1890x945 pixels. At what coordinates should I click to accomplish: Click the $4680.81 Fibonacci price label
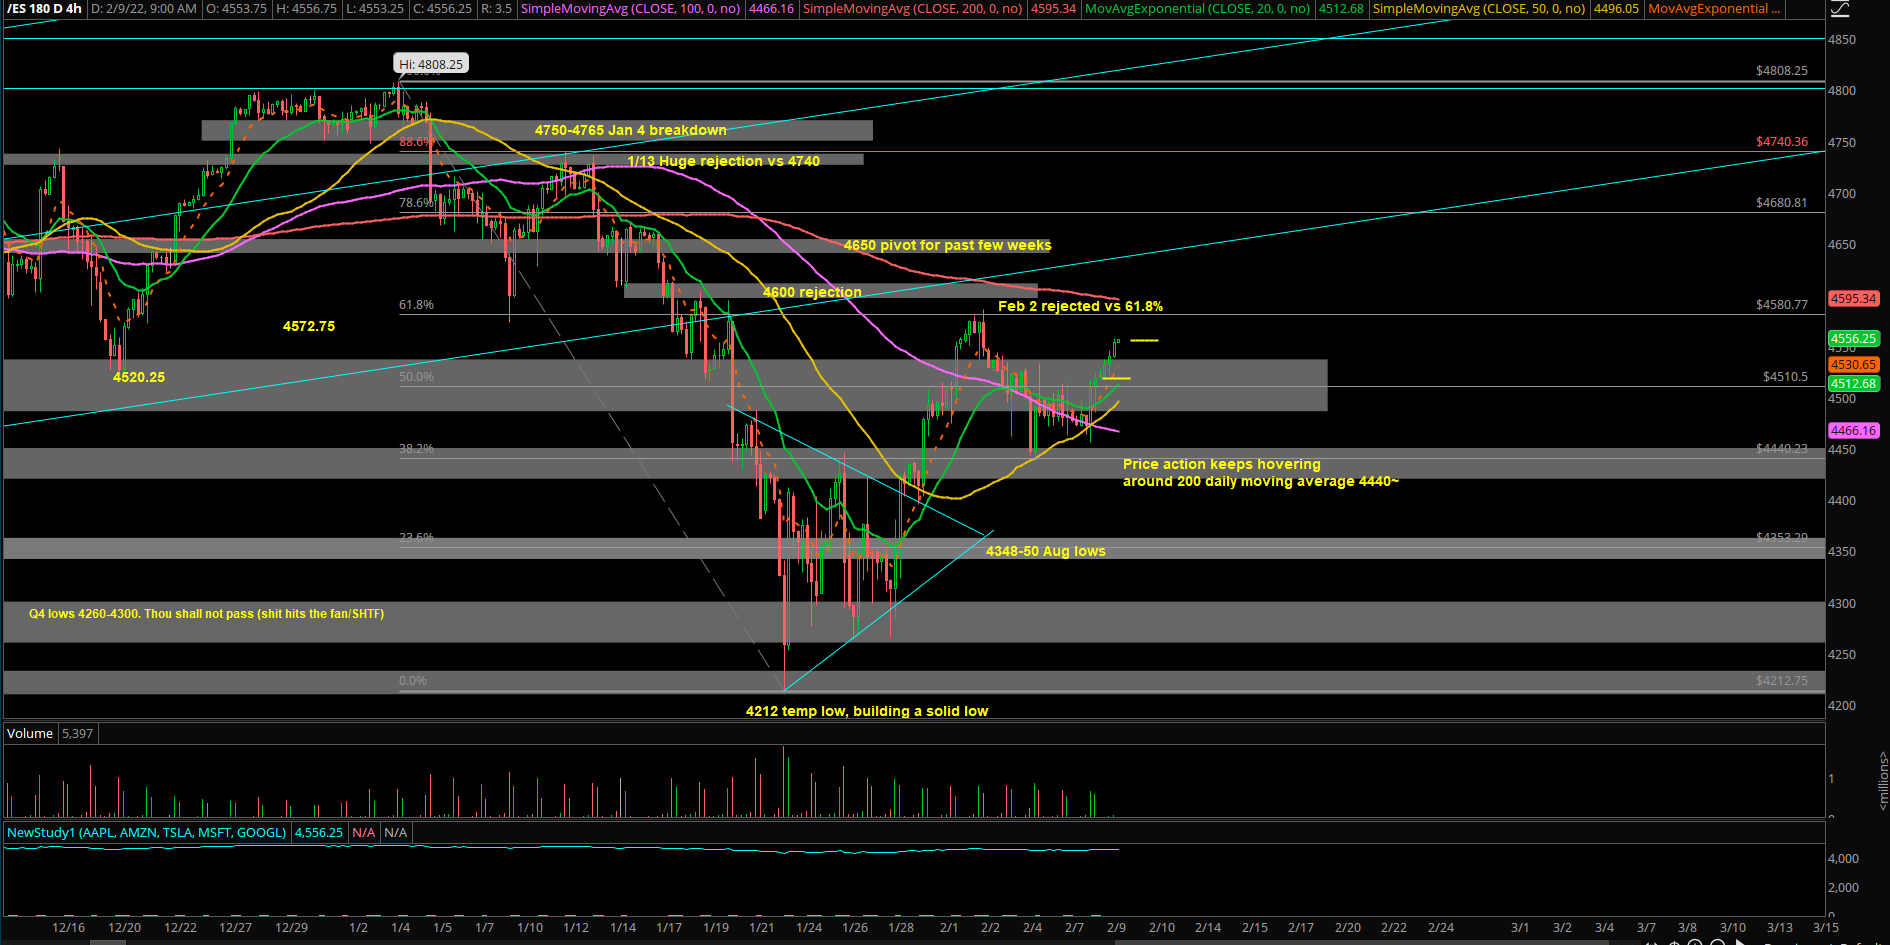(x=1781, y=203)
